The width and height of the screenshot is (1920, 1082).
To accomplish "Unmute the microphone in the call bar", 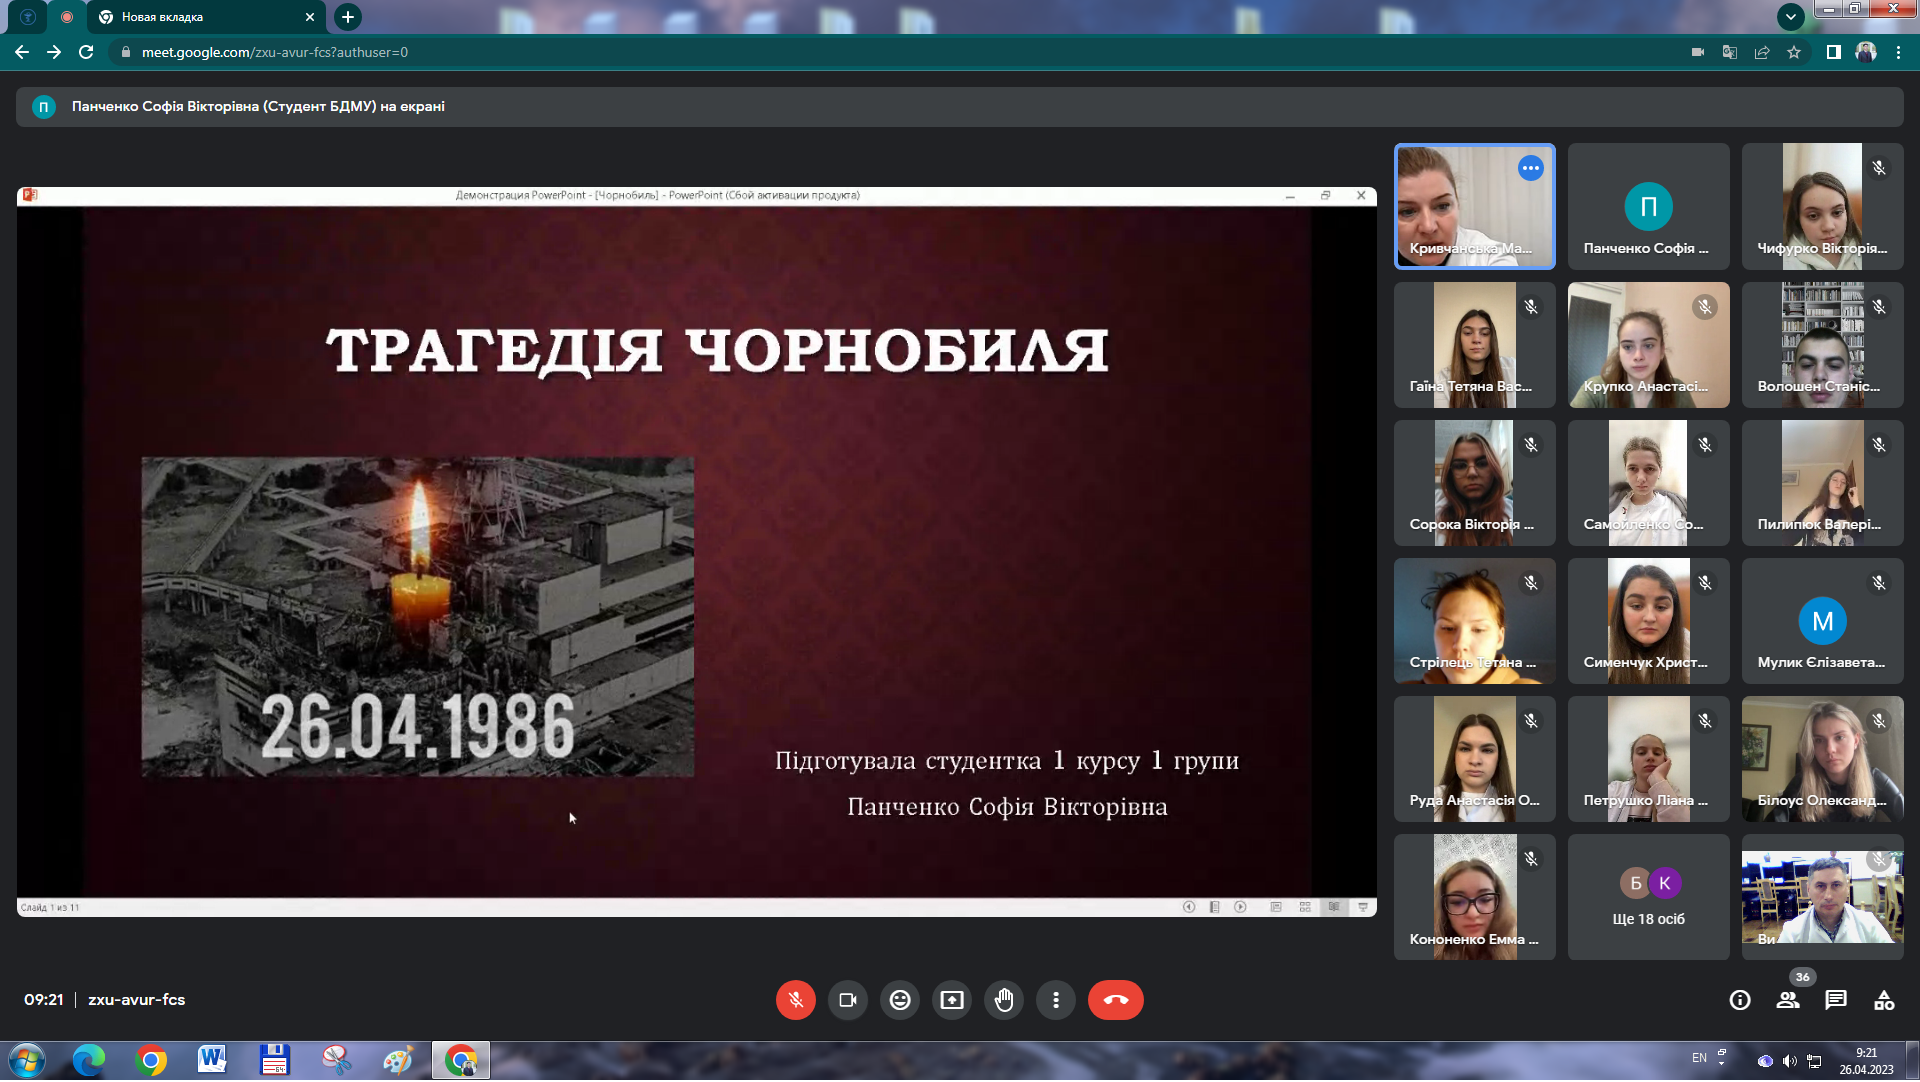I will [795, 1001].
